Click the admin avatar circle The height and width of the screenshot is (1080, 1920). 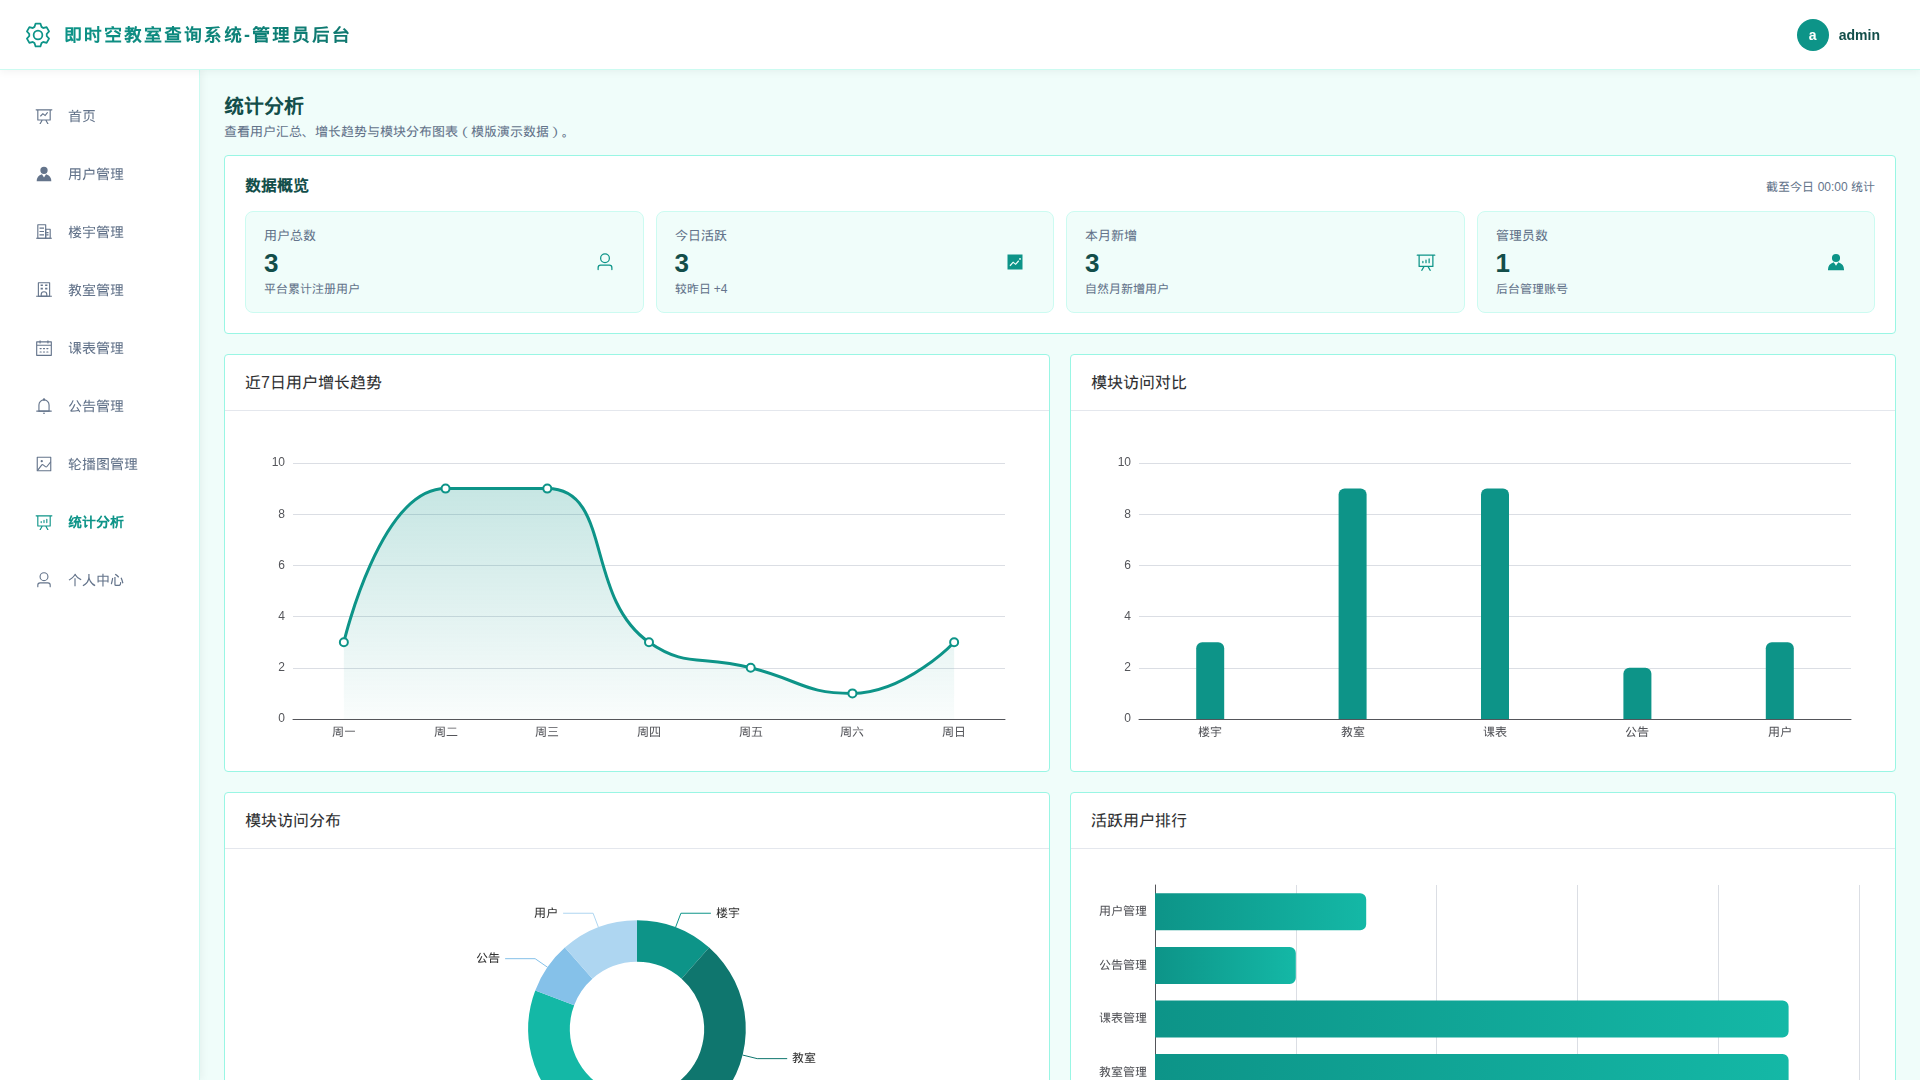(1812, 35)
